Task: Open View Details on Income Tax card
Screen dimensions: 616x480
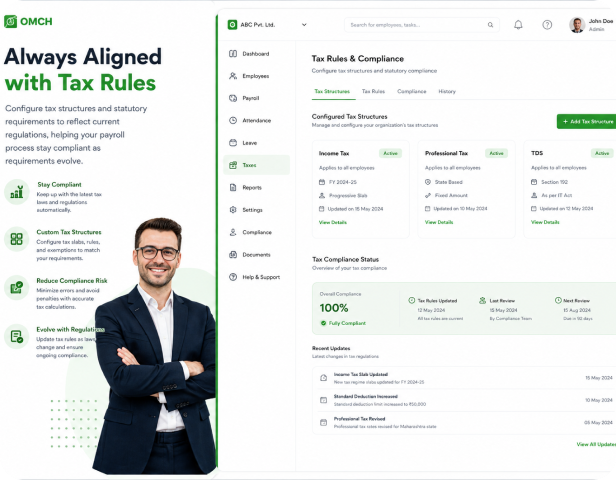Action: [x=333, y=222]
